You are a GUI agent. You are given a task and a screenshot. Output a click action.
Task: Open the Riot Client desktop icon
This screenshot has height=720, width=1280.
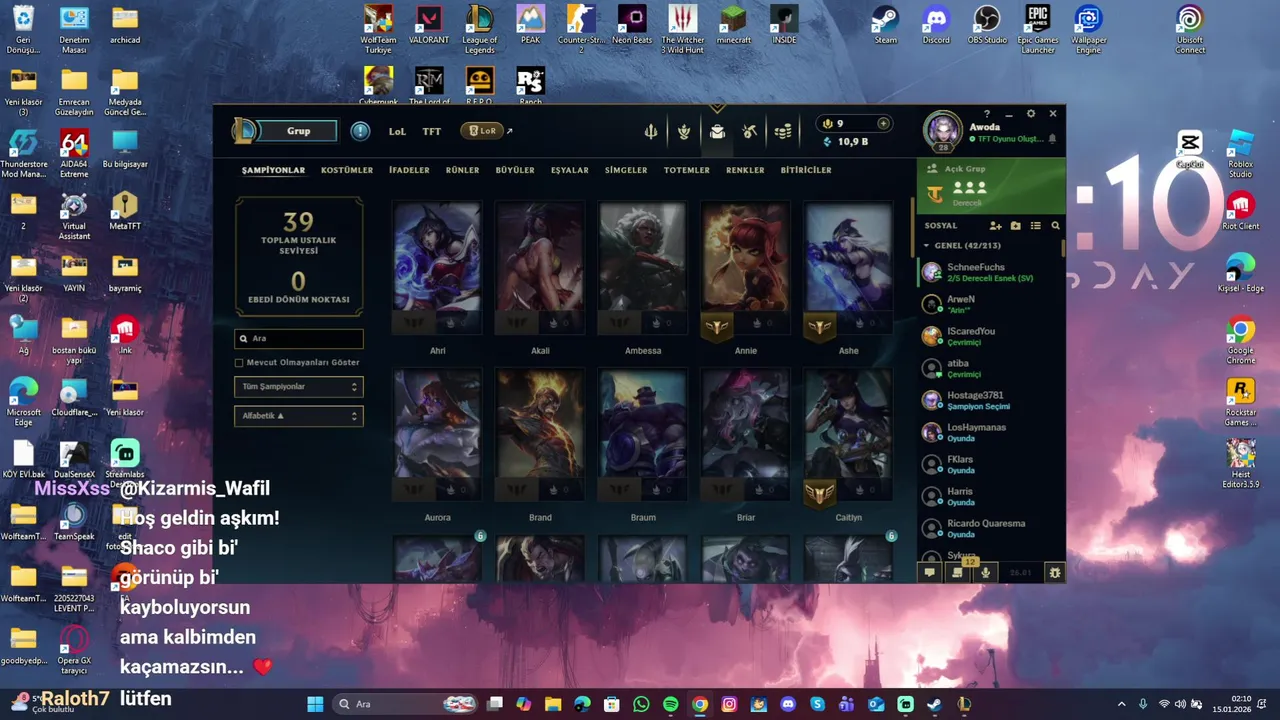point(1241,211)
